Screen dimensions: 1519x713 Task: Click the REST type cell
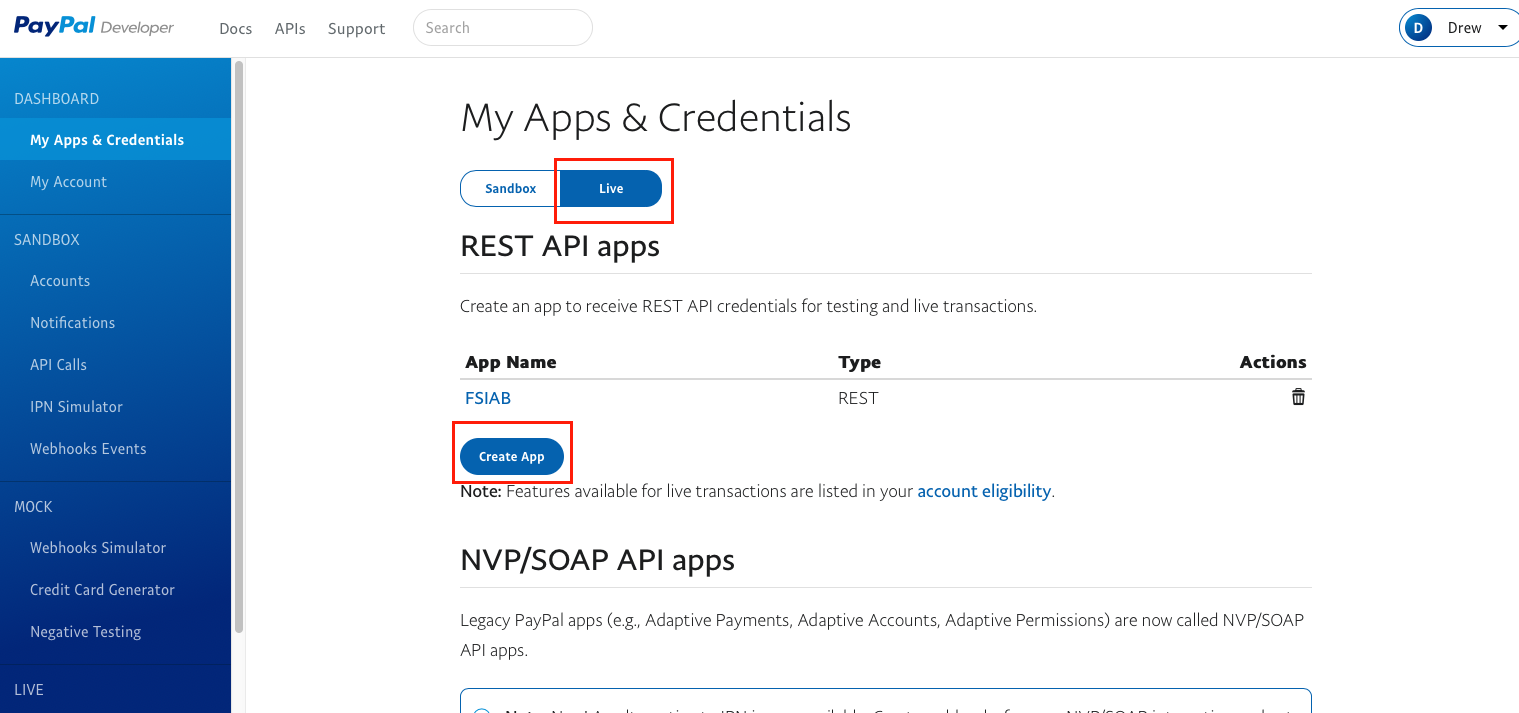858,398
